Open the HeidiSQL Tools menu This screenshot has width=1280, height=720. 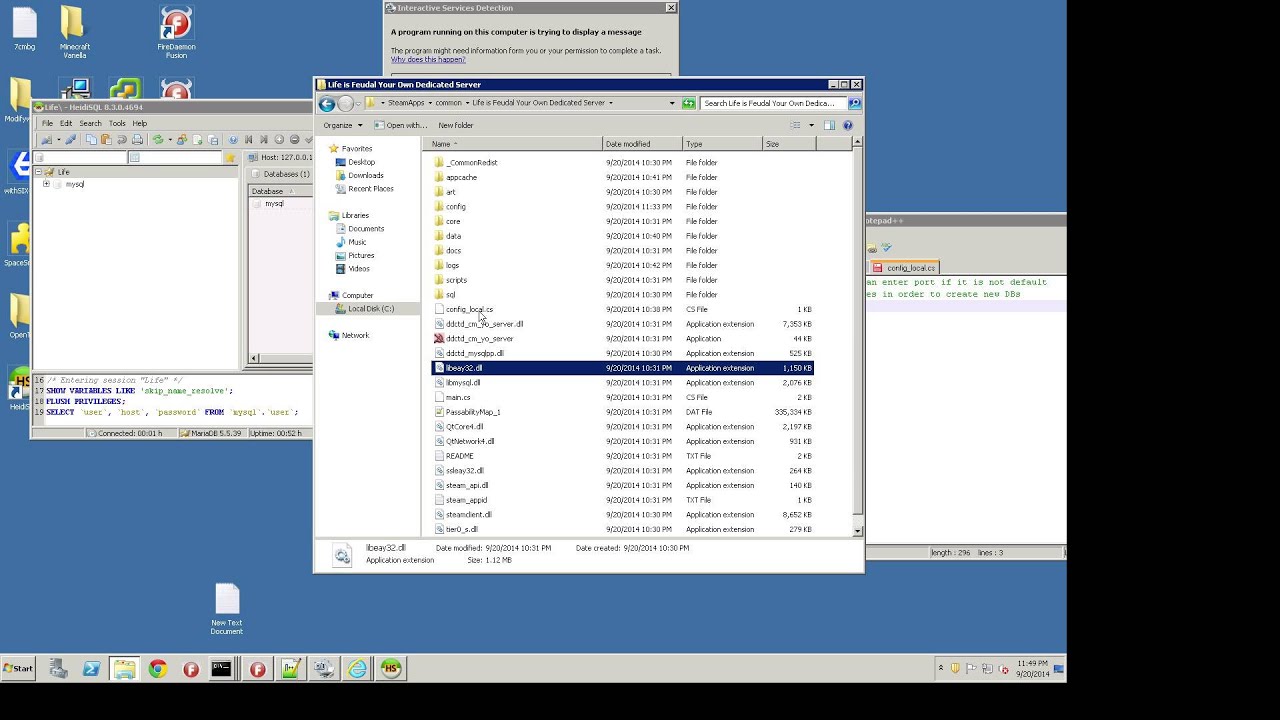[116, 123]
